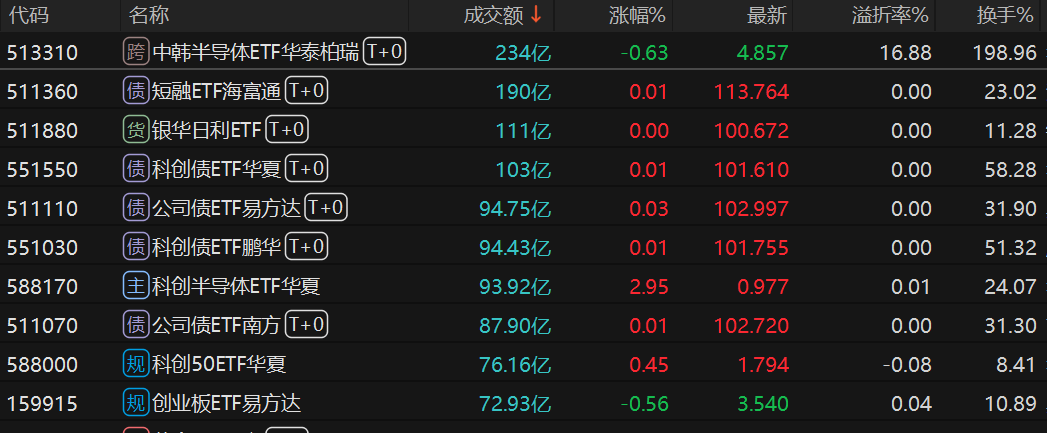Click turnover rate 198.96
This screenshot has width=1047, height=433.
tap(1005, 53)
